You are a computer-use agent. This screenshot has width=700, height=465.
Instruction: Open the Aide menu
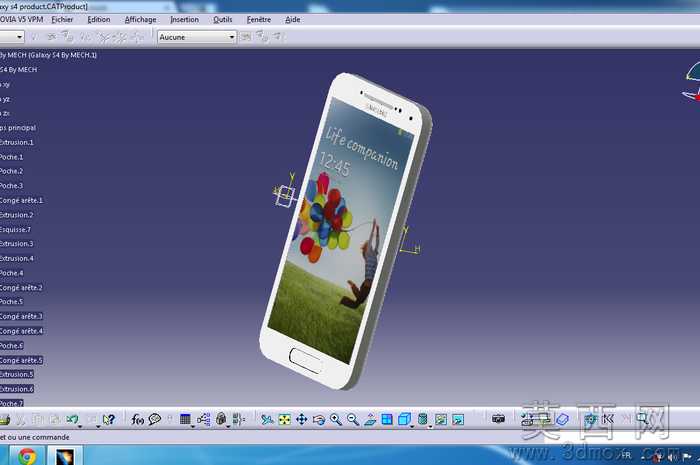pos(292,20)
